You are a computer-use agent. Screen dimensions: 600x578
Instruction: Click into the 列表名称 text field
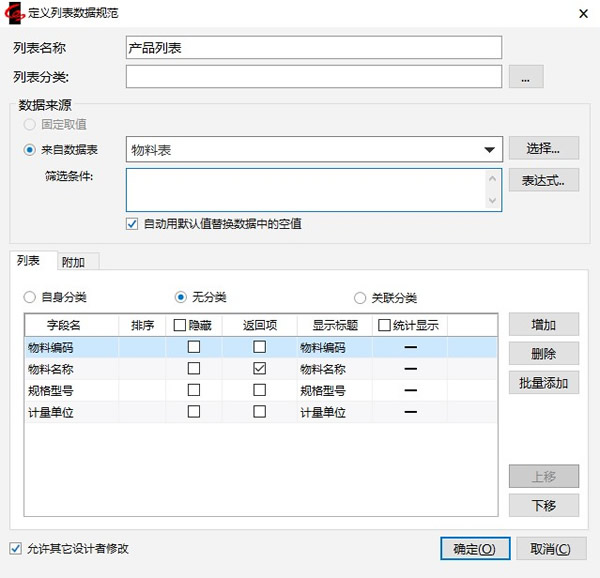pyautogui.click(x=313, y=47)
